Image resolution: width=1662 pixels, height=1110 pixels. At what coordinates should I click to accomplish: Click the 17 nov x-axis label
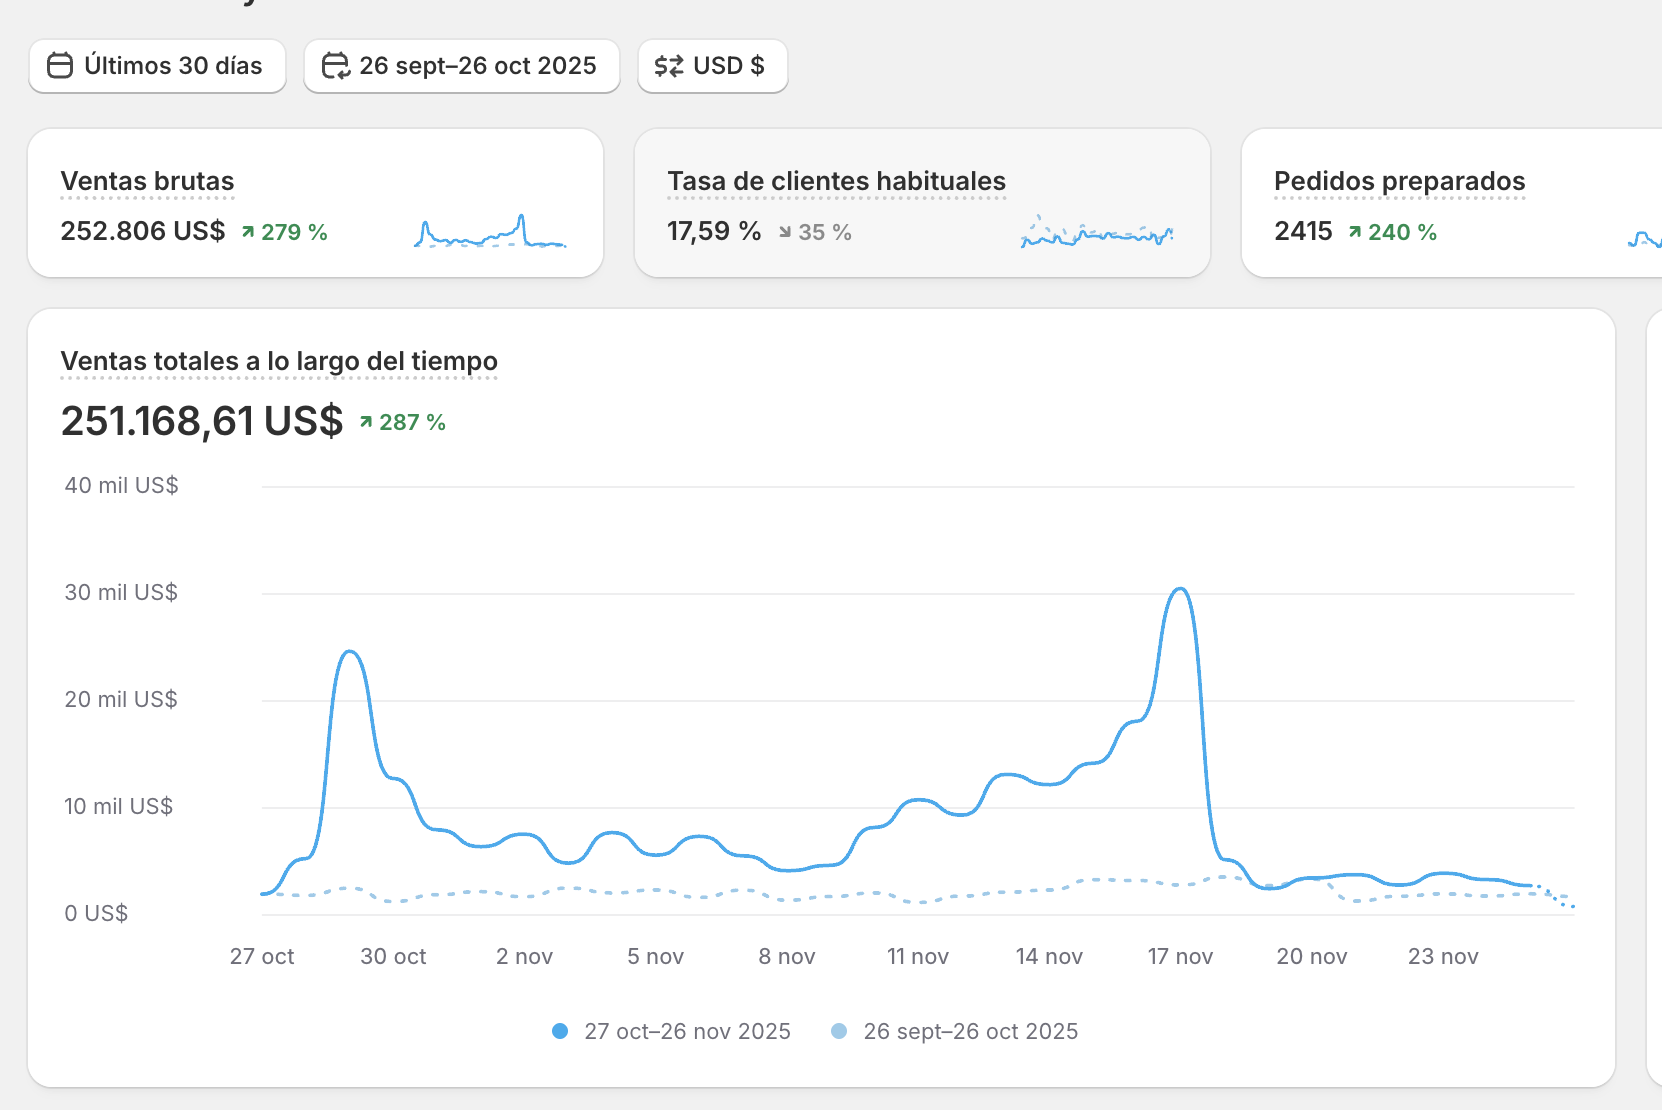coord(1180,957)
